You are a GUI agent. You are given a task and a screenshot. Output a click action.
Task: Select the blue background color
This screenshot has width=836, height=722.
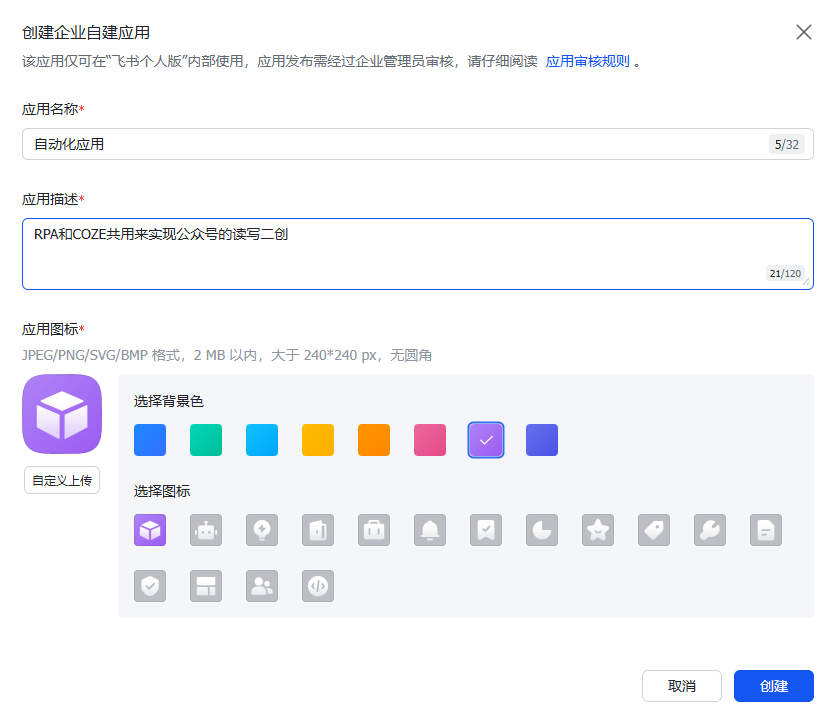(150, 440)
